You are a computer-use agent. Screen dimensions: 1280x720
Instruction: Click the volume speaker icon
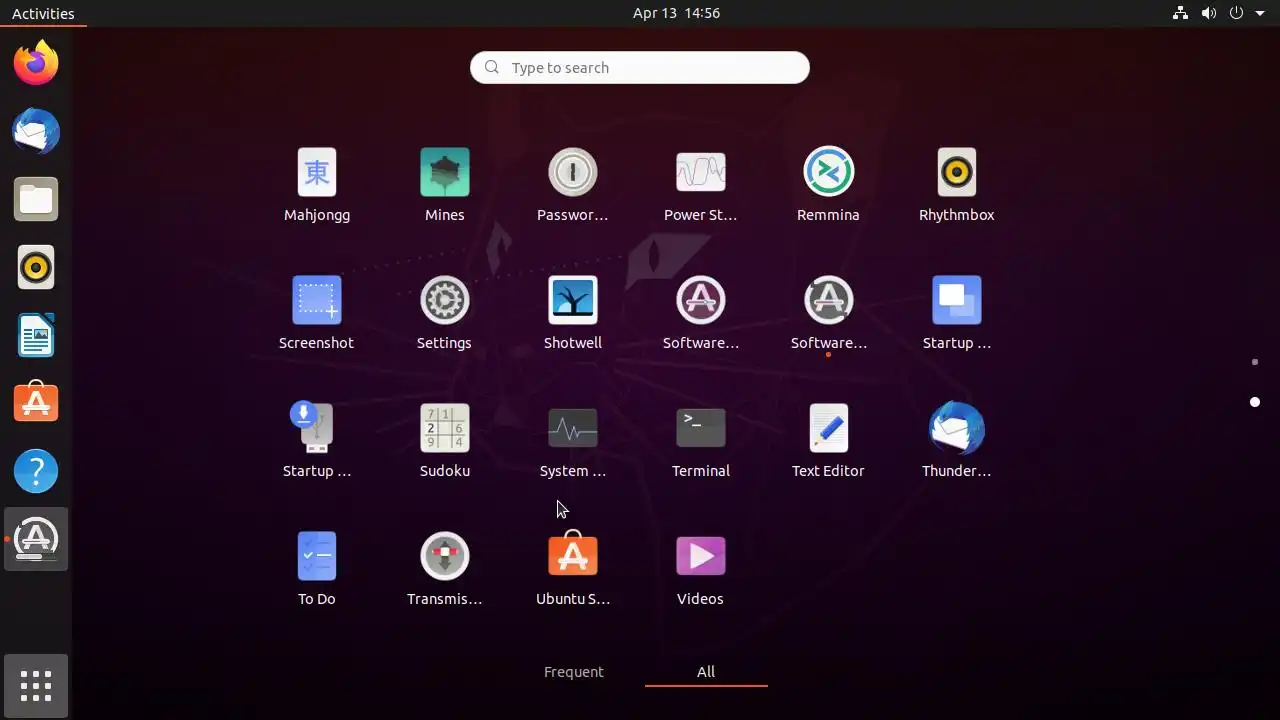click(x=1209, y=13)
